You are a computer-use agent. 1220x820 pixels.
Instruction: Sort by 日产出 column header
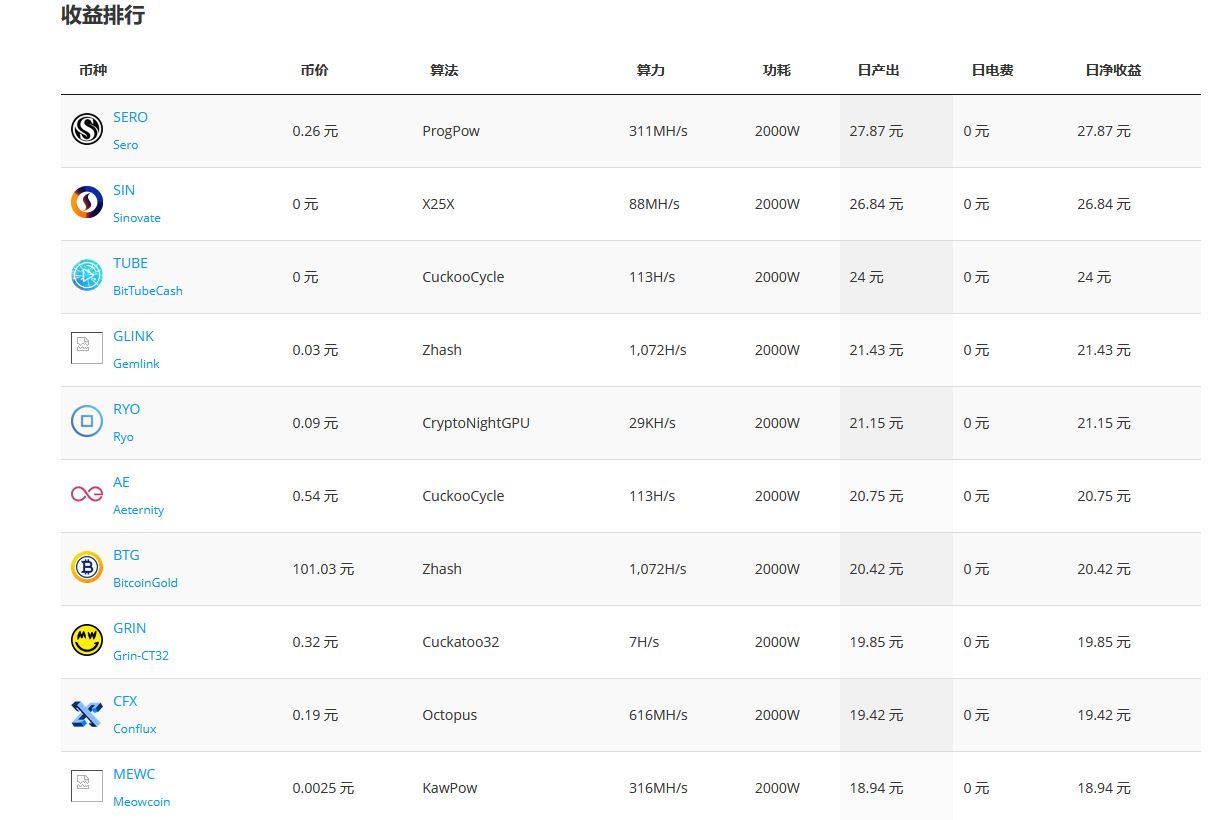tap(878, 70)
